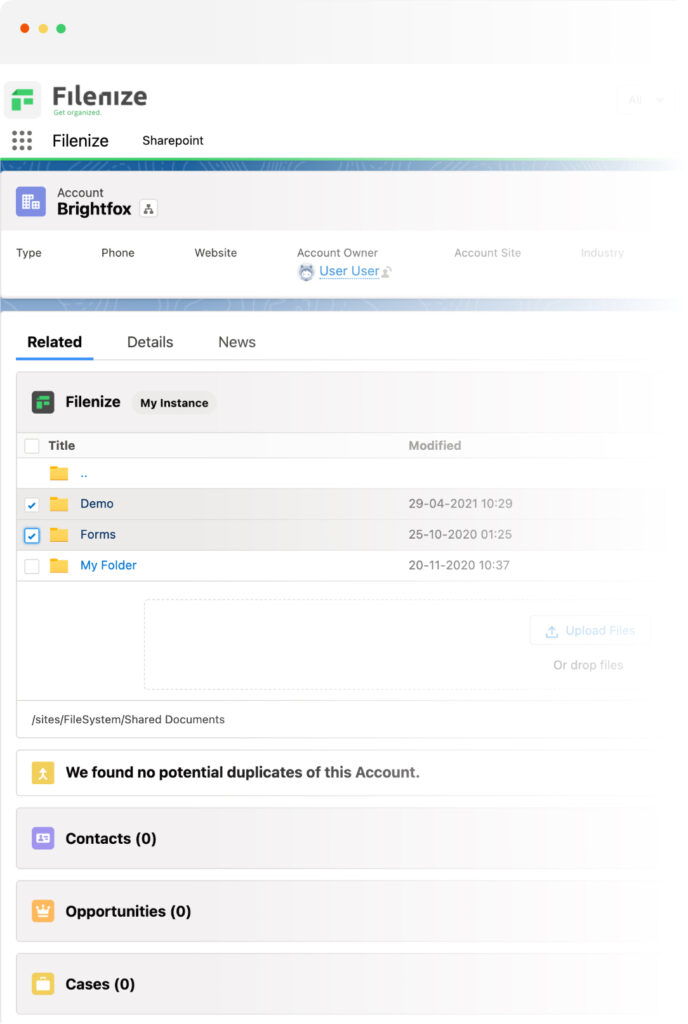
Task: Open the app launcher grid icon
Action: pyautogui.click(x=22, y=140)
